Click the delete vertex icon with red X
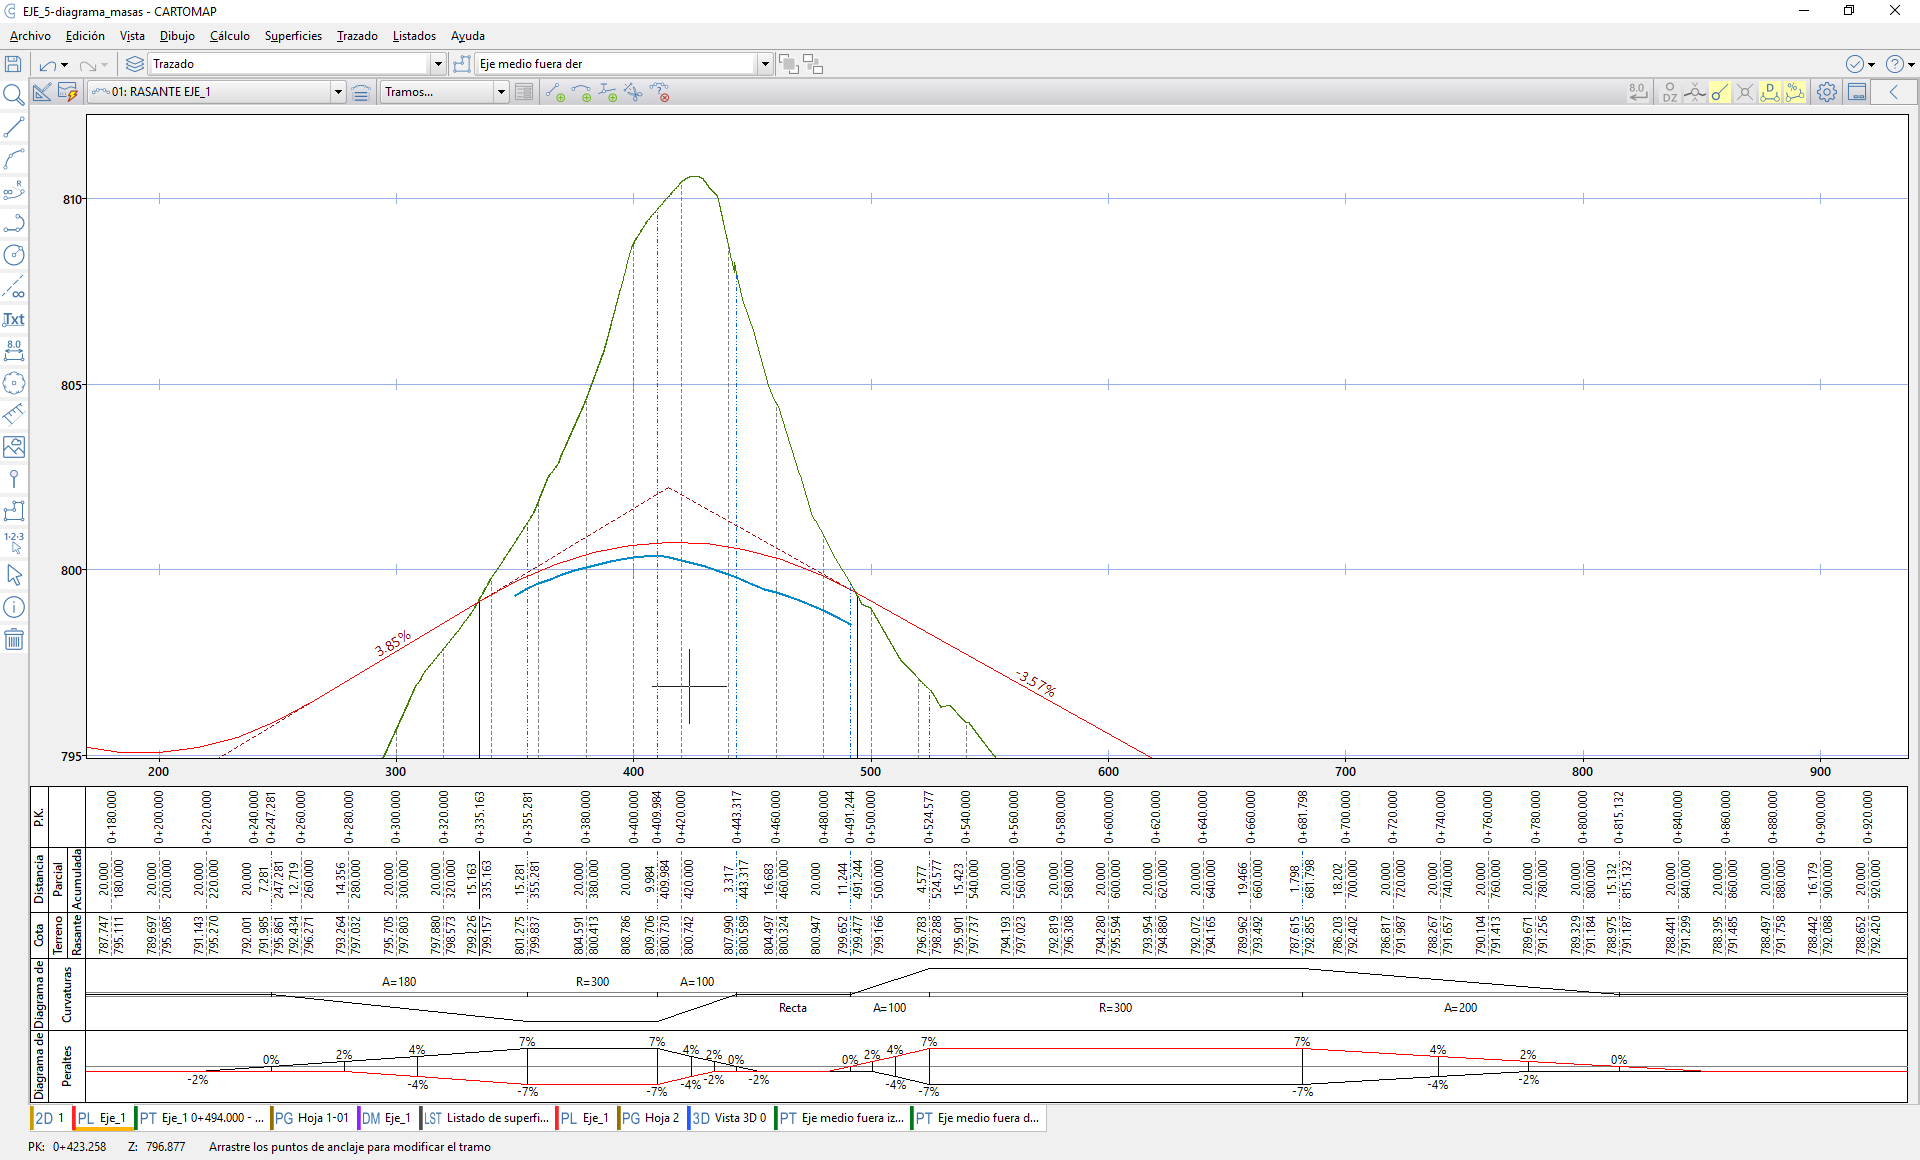 [659, 93]
